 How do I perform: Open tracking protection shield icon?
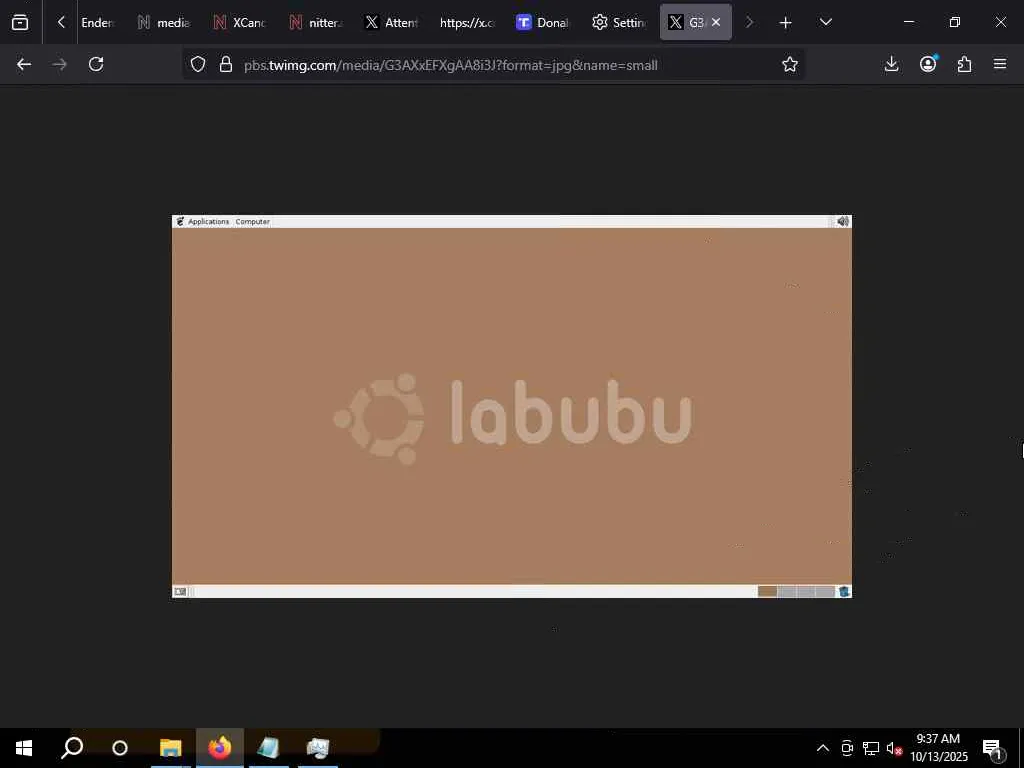[198, 64]
